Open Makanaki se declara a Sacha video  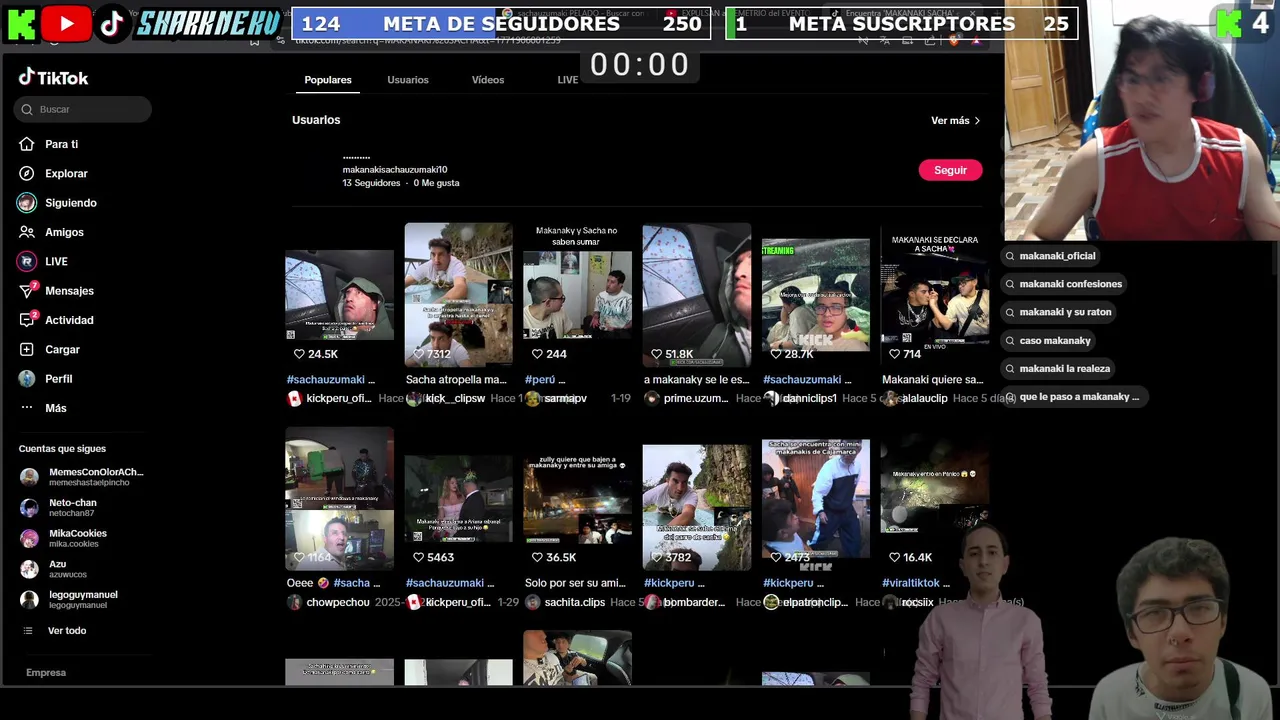coord(934,295)
